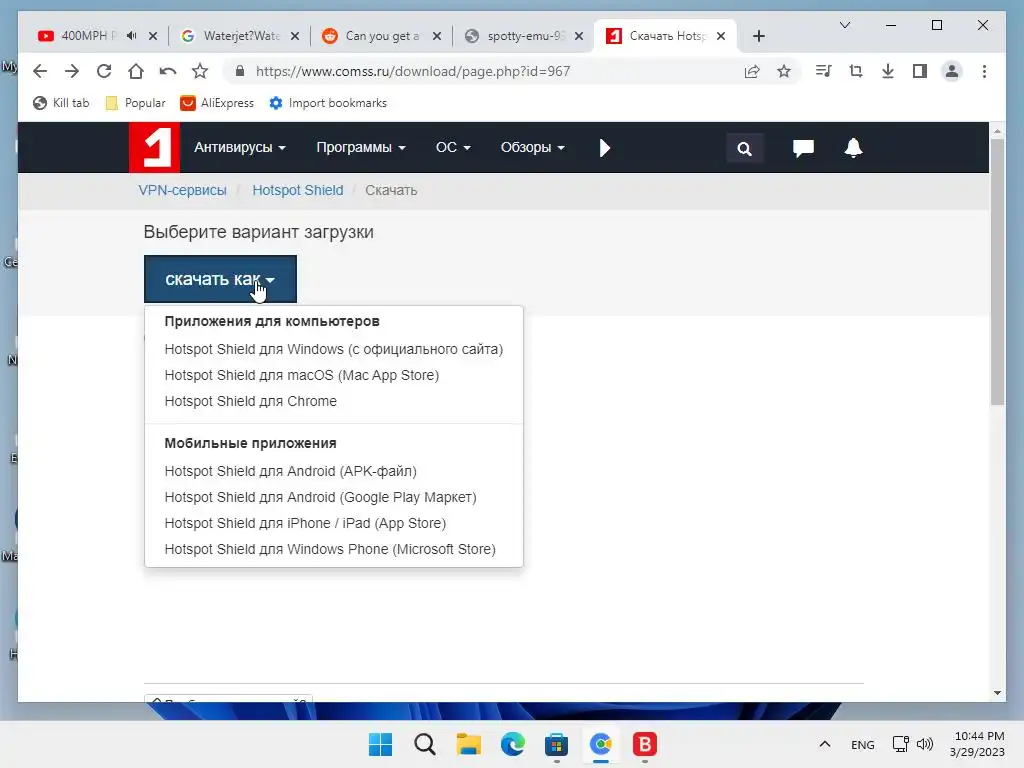
Task: Open a new browser tab
Action: [x=758, y=36]
